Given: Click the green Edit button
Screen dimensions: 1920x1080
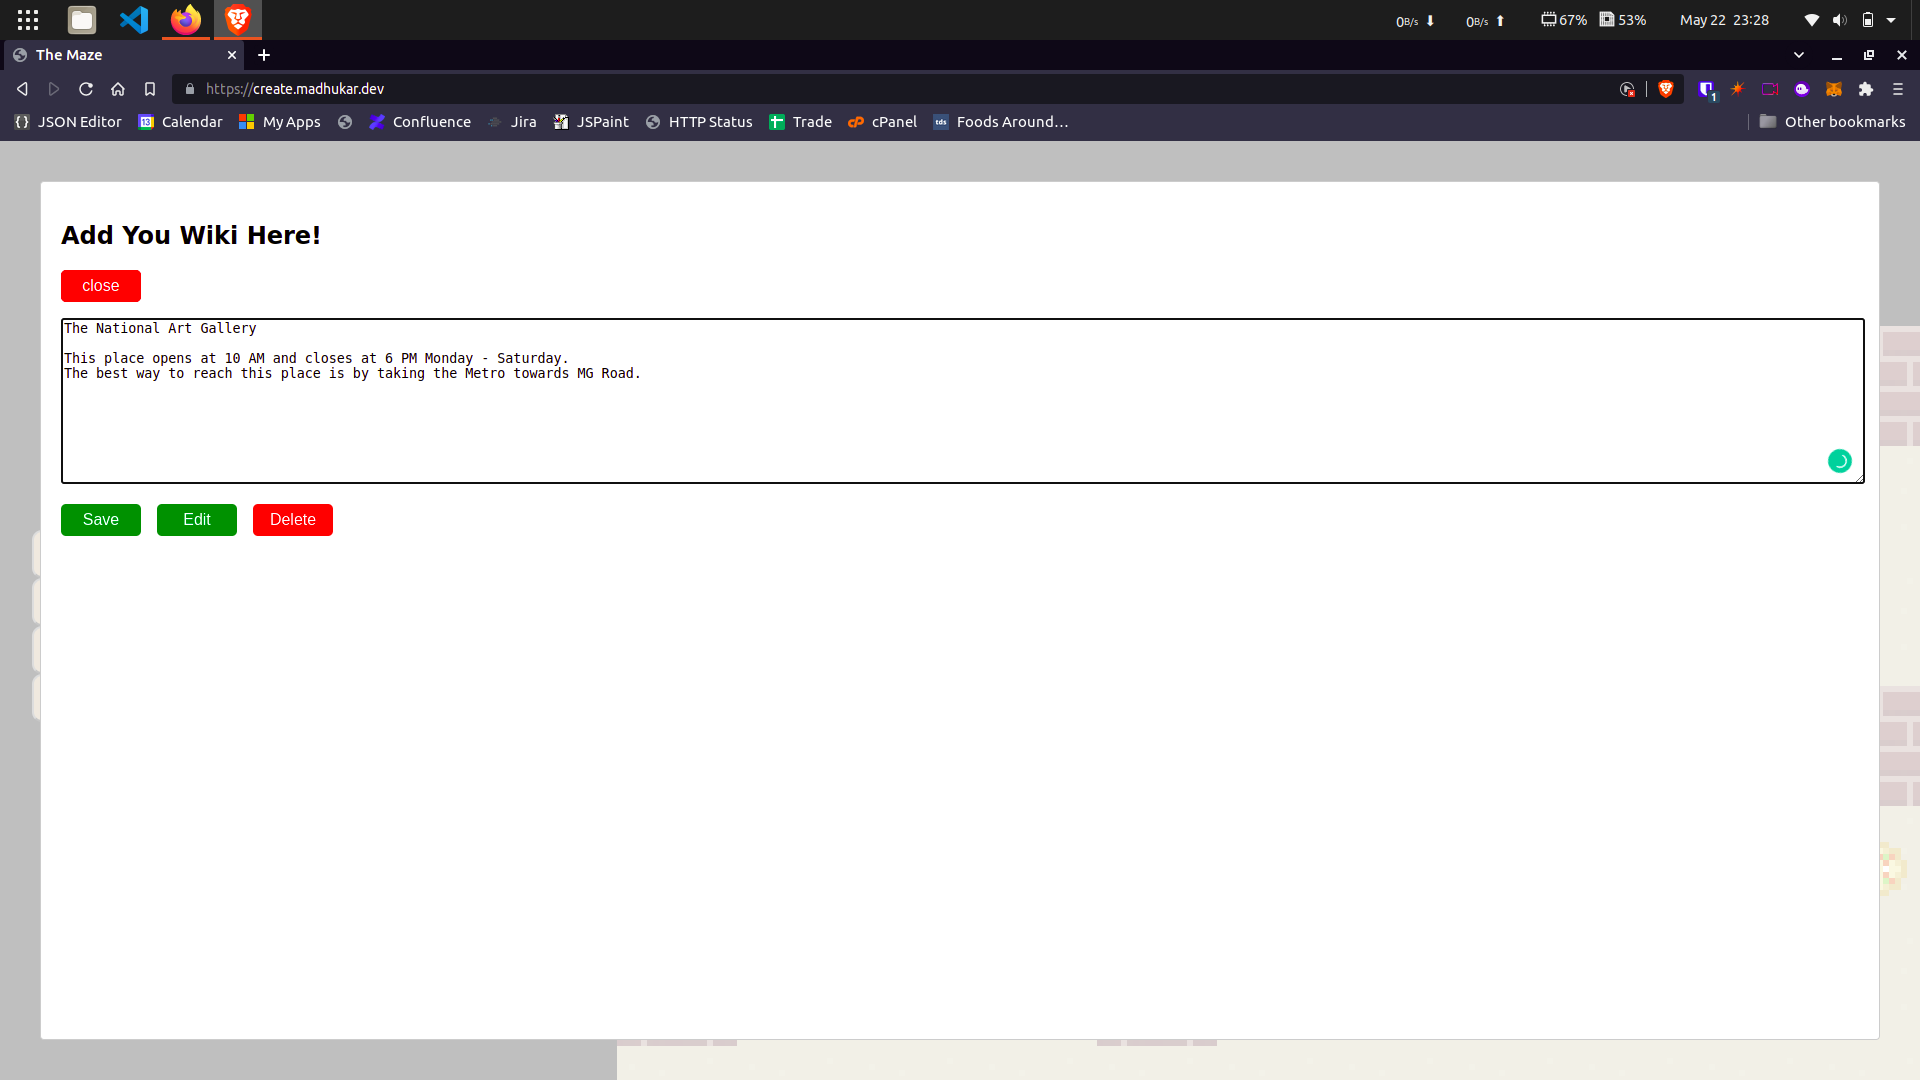Looking at the screenshot, I should pyautogui.click(x=196, y=520).
